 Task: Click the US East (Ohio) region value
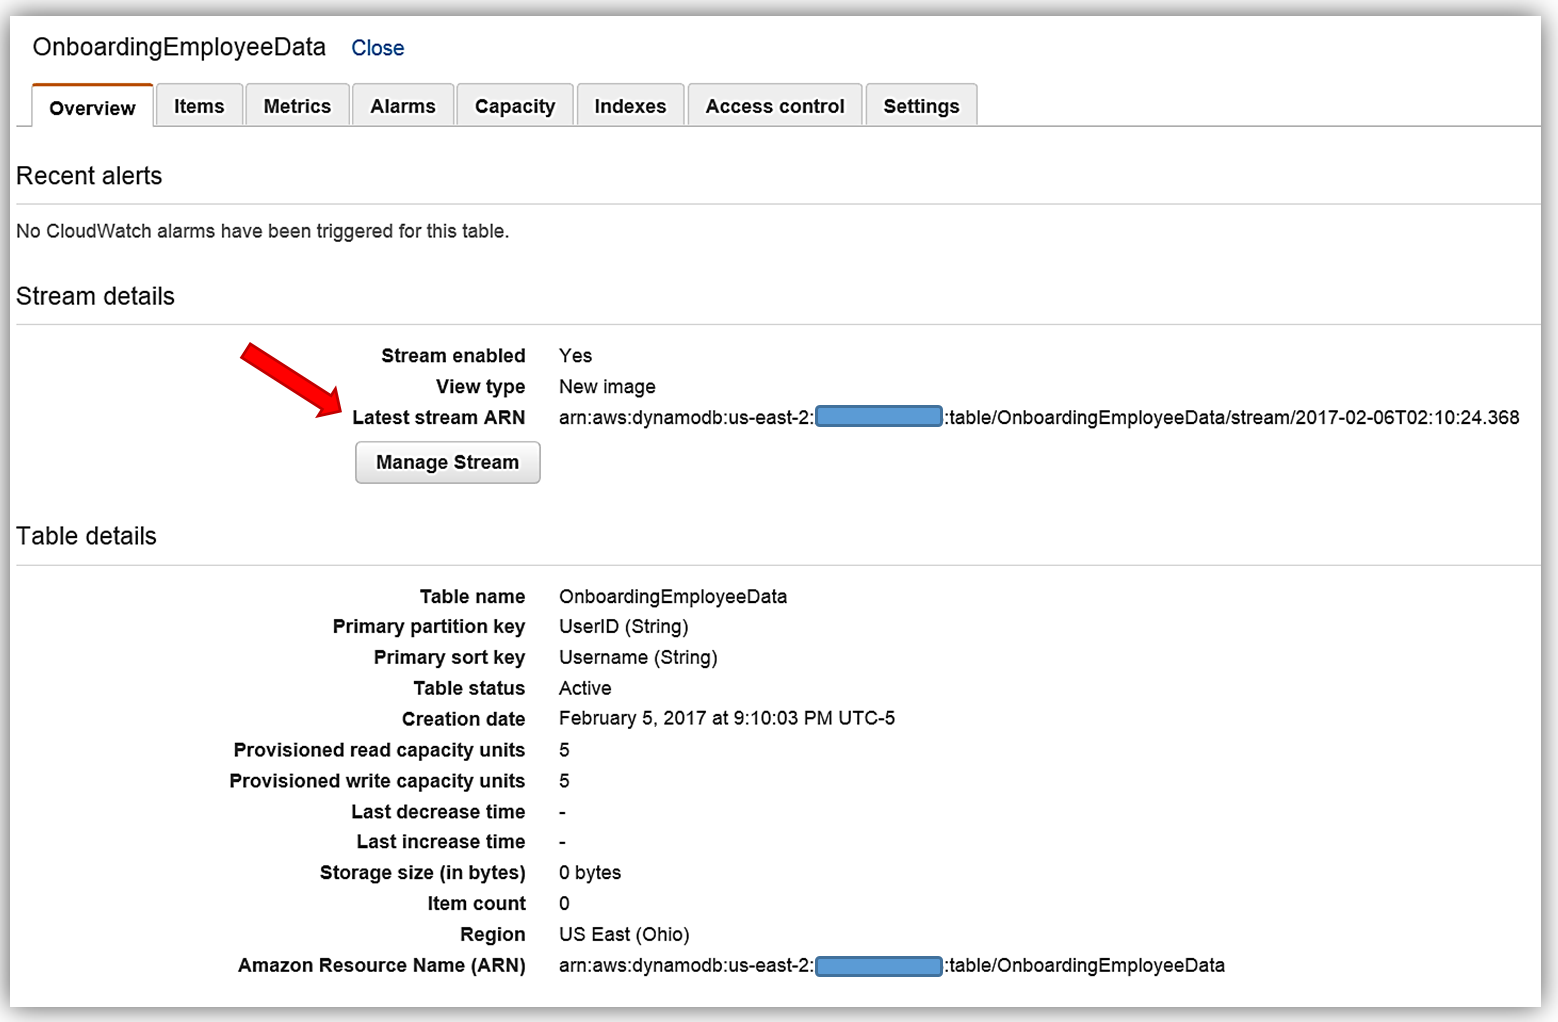point(624,934)
